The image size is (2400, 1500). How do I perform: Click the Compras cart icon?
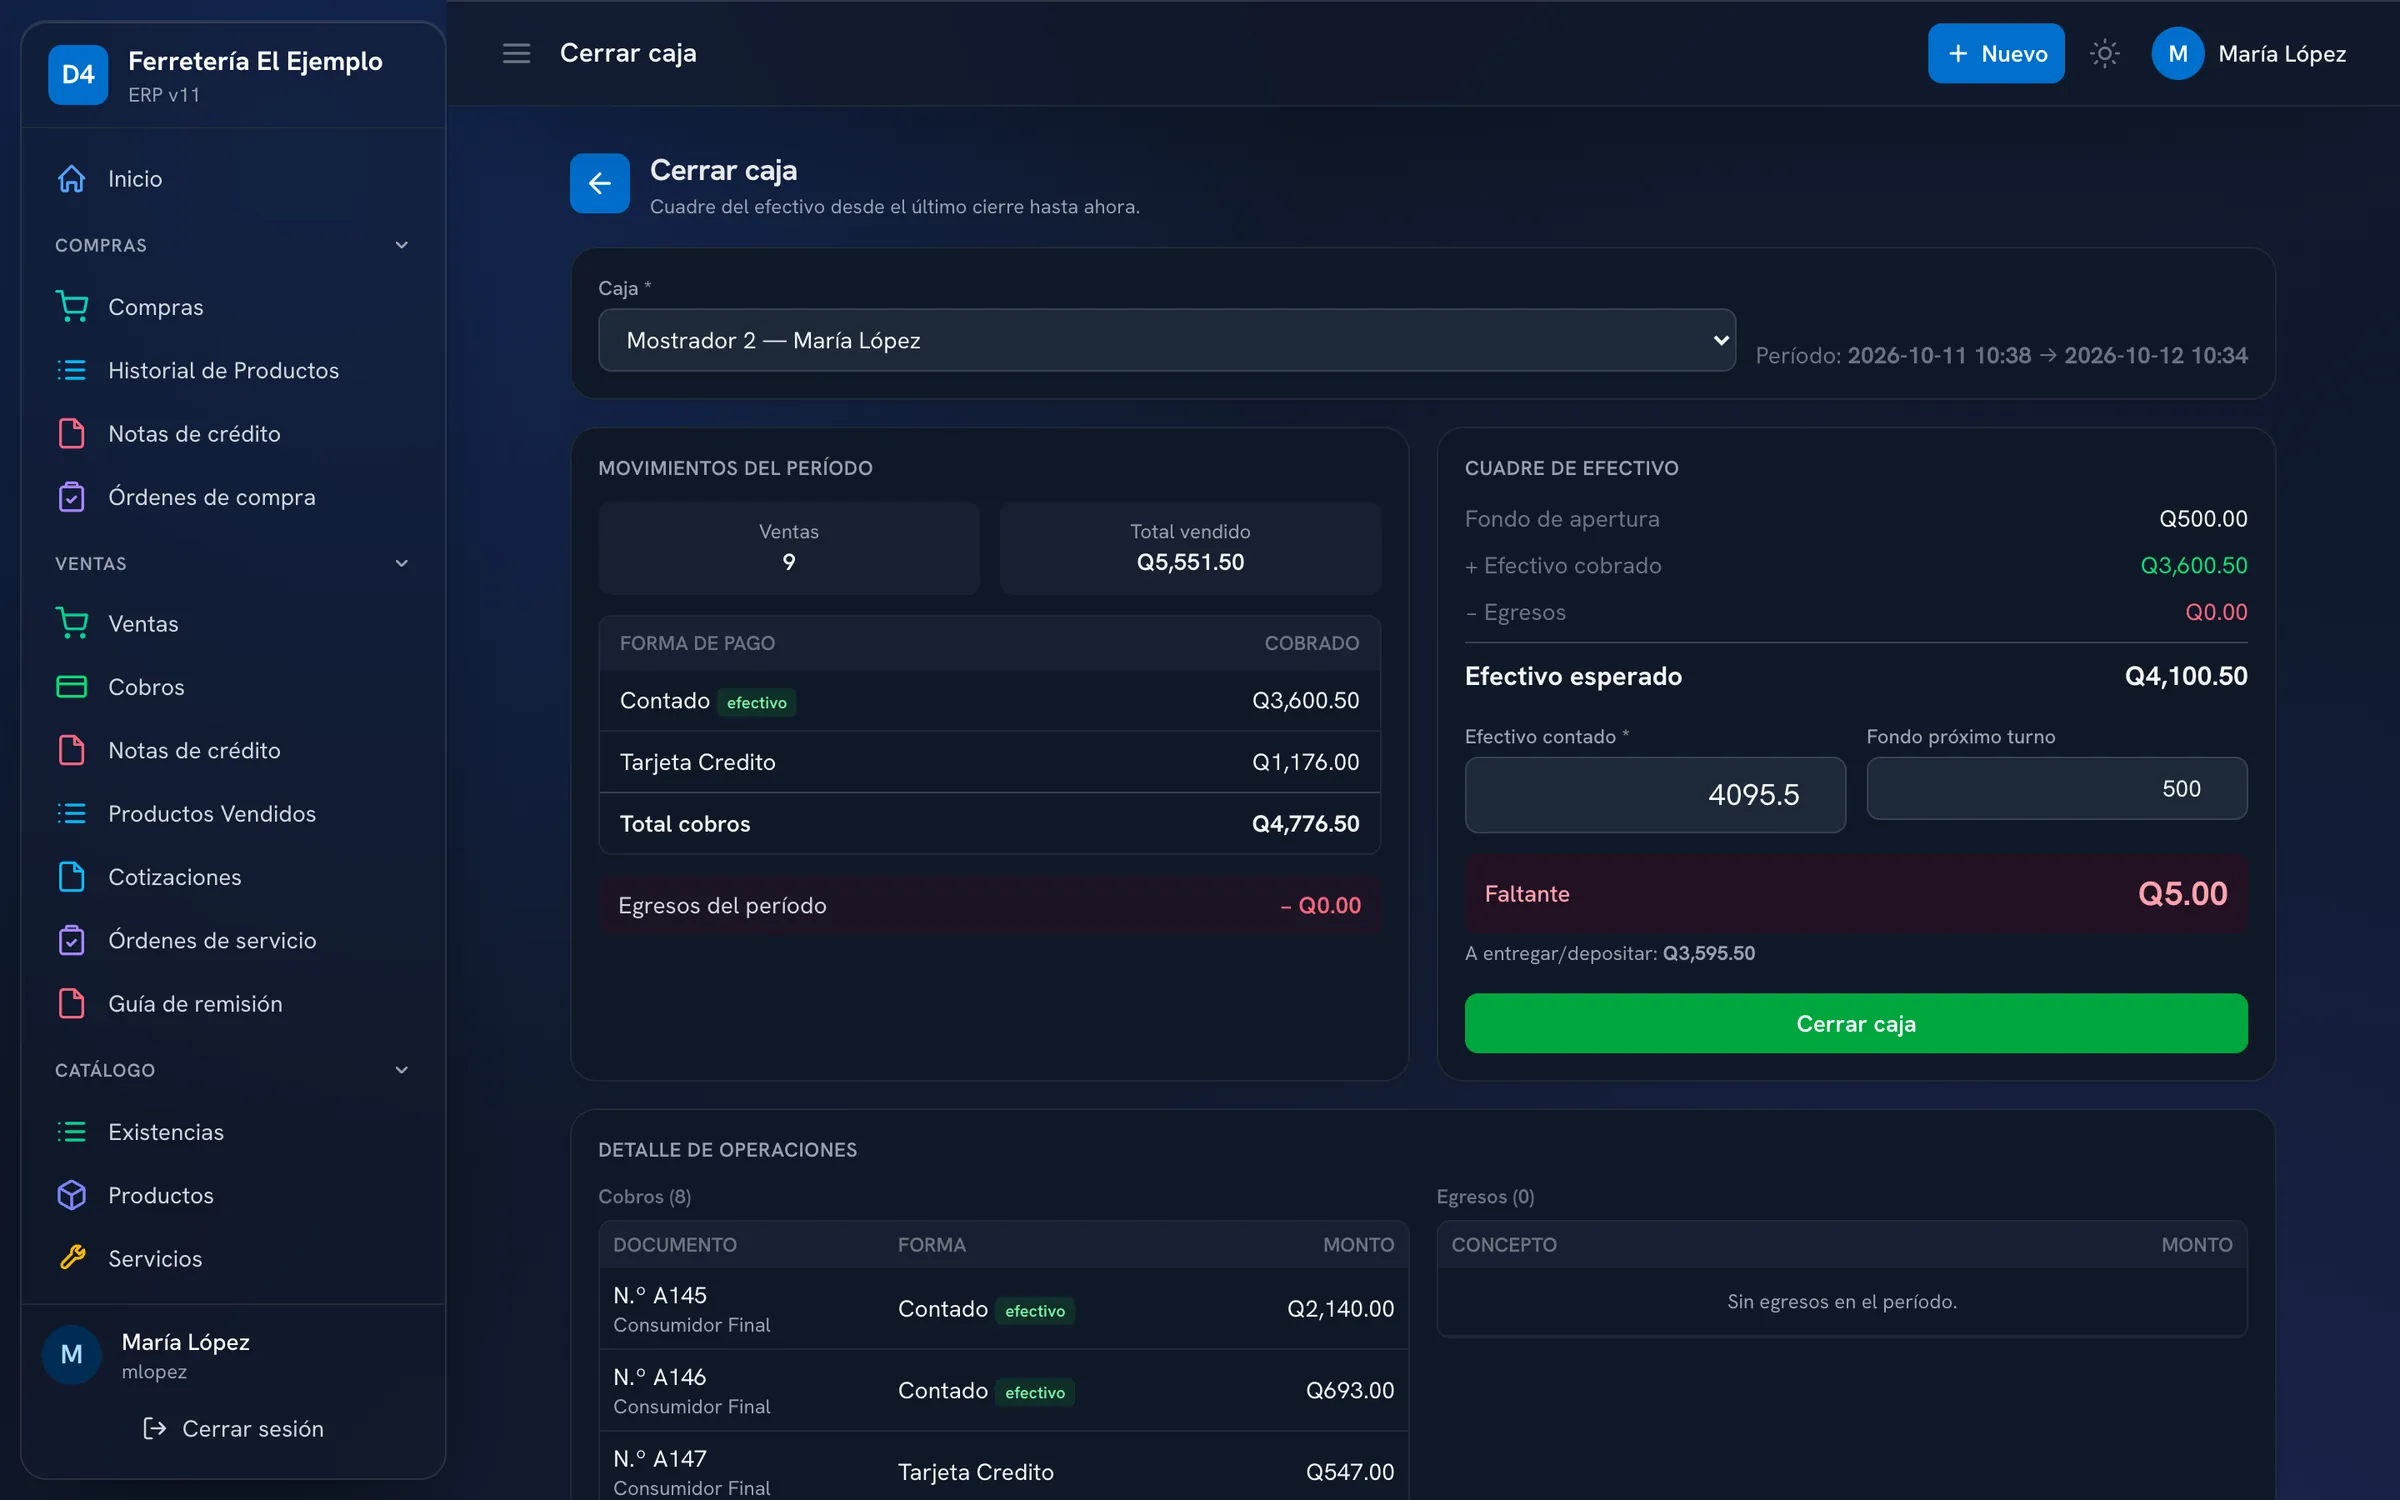coord(72,307)
